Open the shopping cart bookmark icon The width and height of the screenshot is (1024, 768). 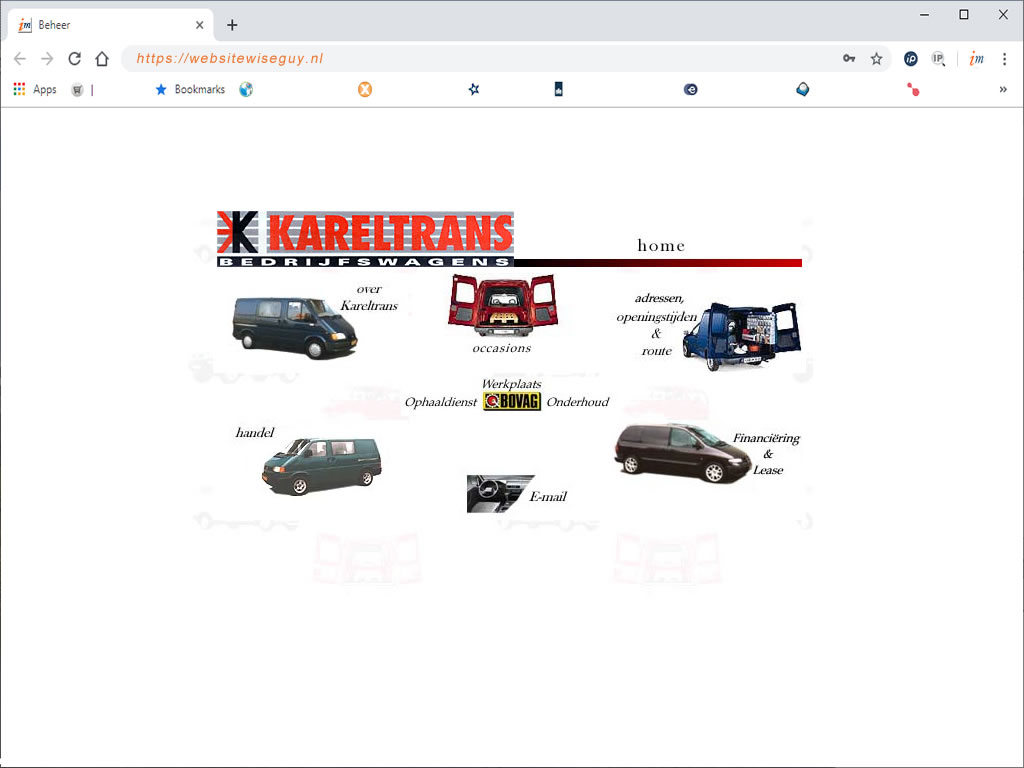tap(77, 89)
